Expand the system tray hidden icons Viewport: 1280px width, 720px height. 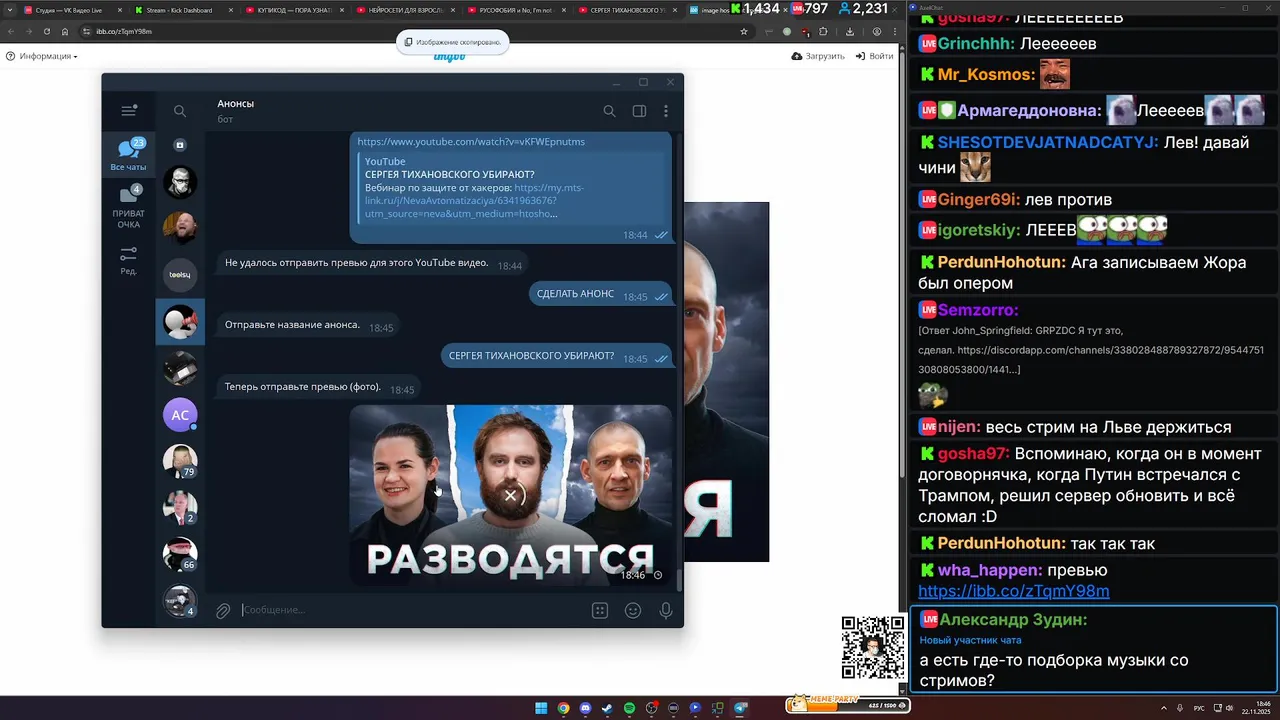(1163, 708)
